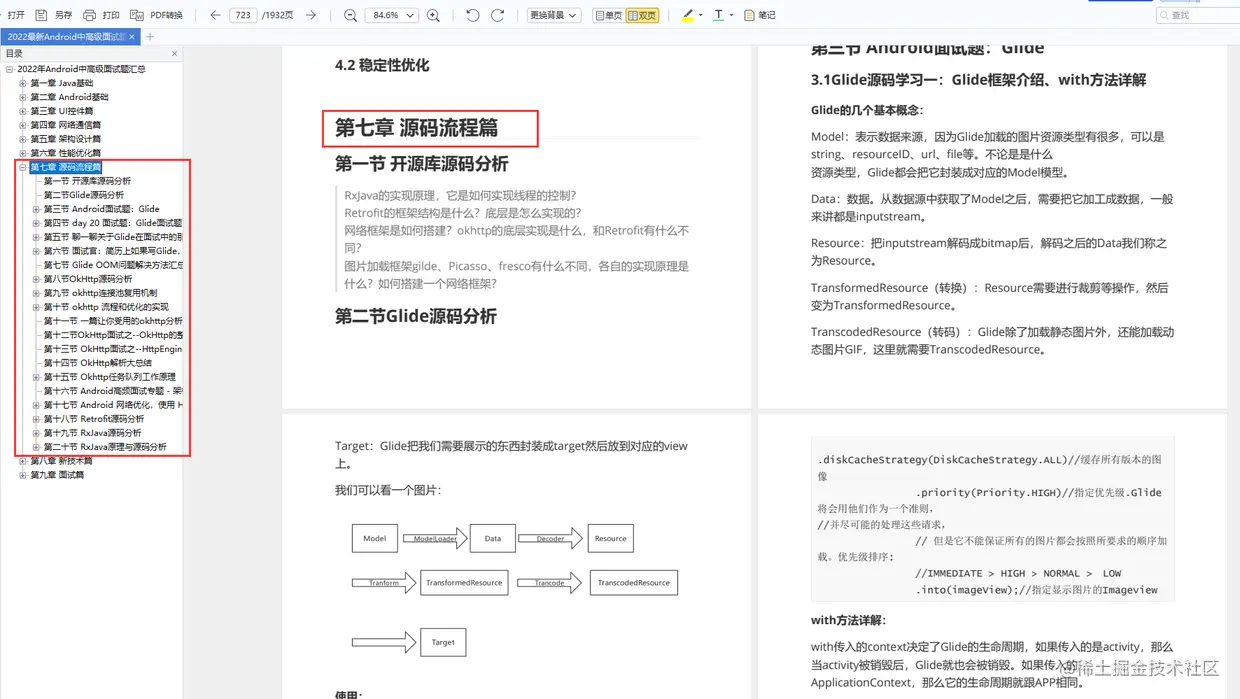Select the green text underline tool
1240x699 pixels.
(x=718, y=15)
